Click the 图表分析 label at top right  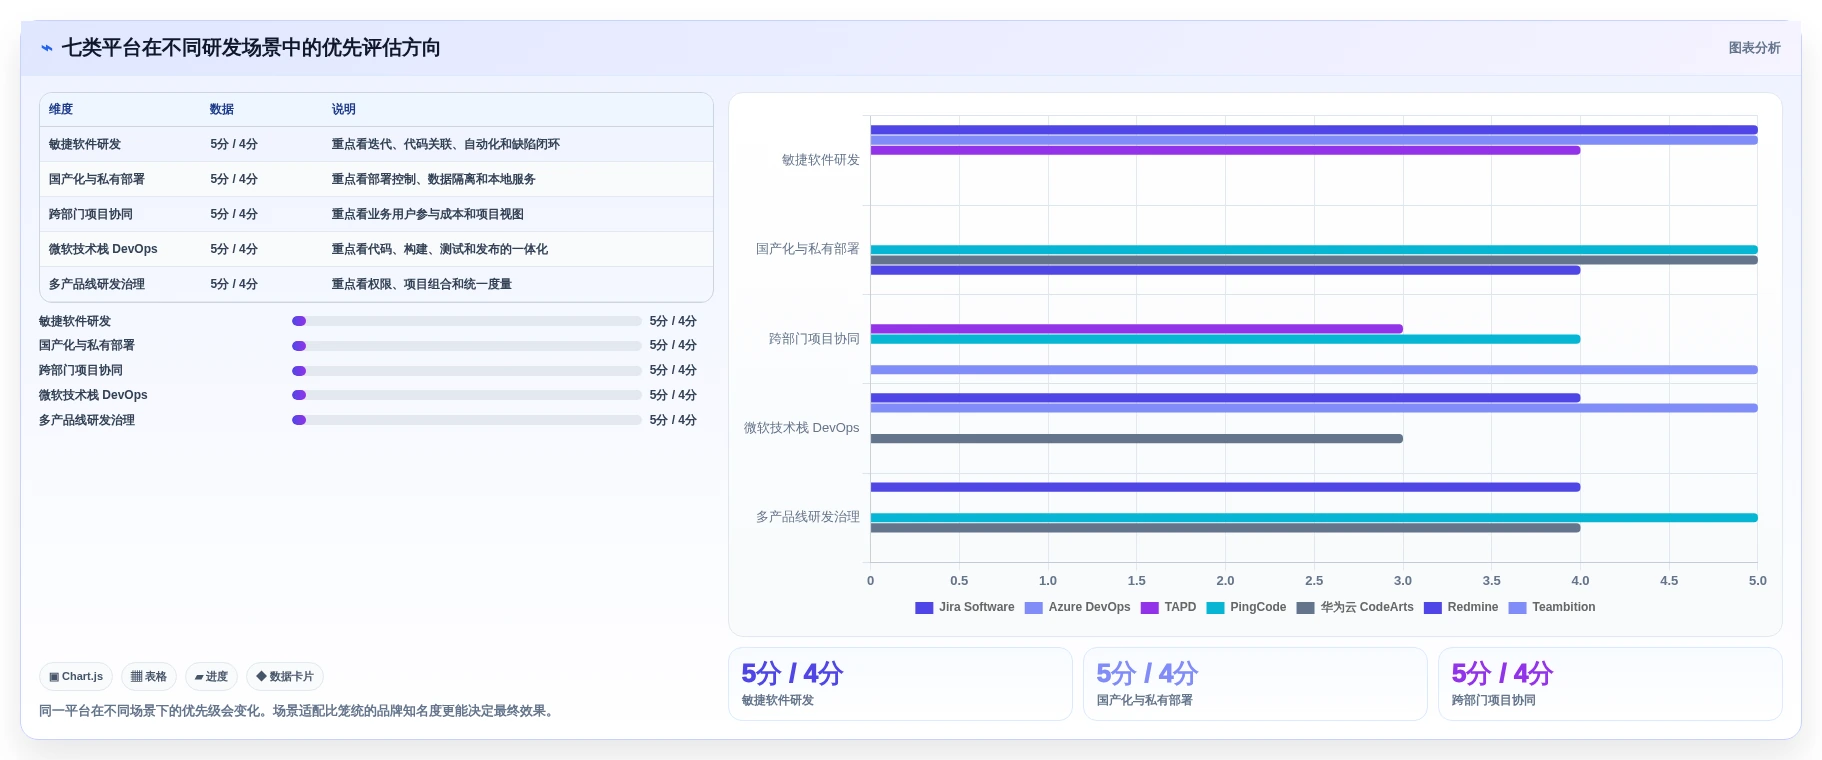pos(1754,48)
